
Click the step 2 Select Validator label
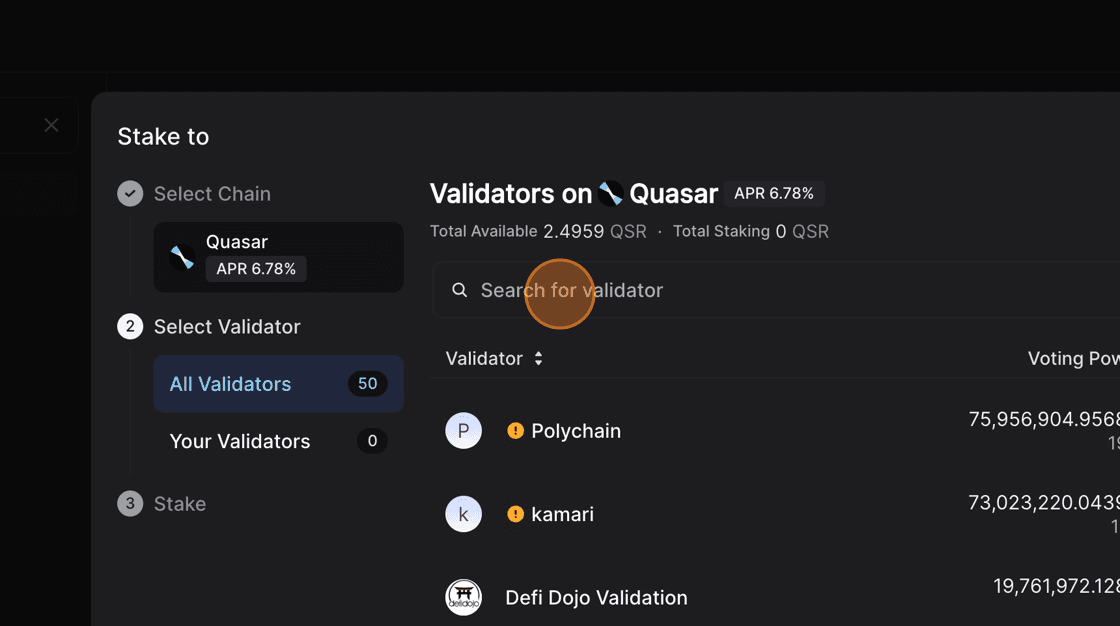(227, 327)
